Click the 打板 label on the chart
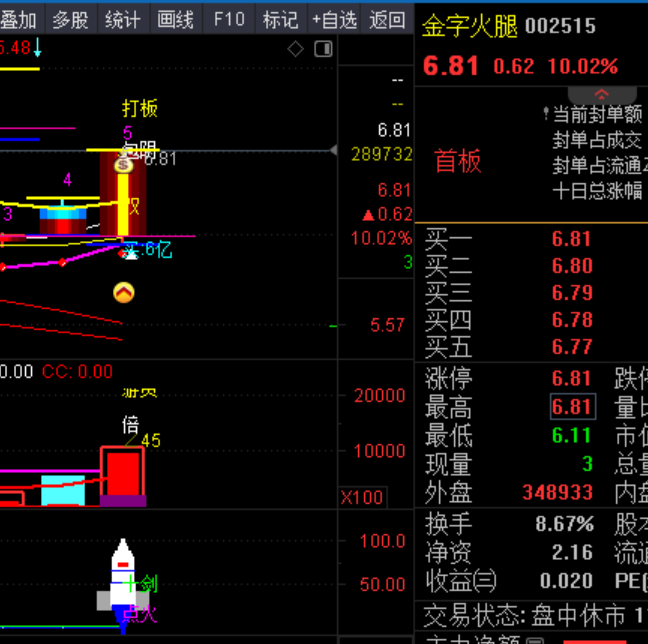 pyautogui.click(x=140, y=108)
